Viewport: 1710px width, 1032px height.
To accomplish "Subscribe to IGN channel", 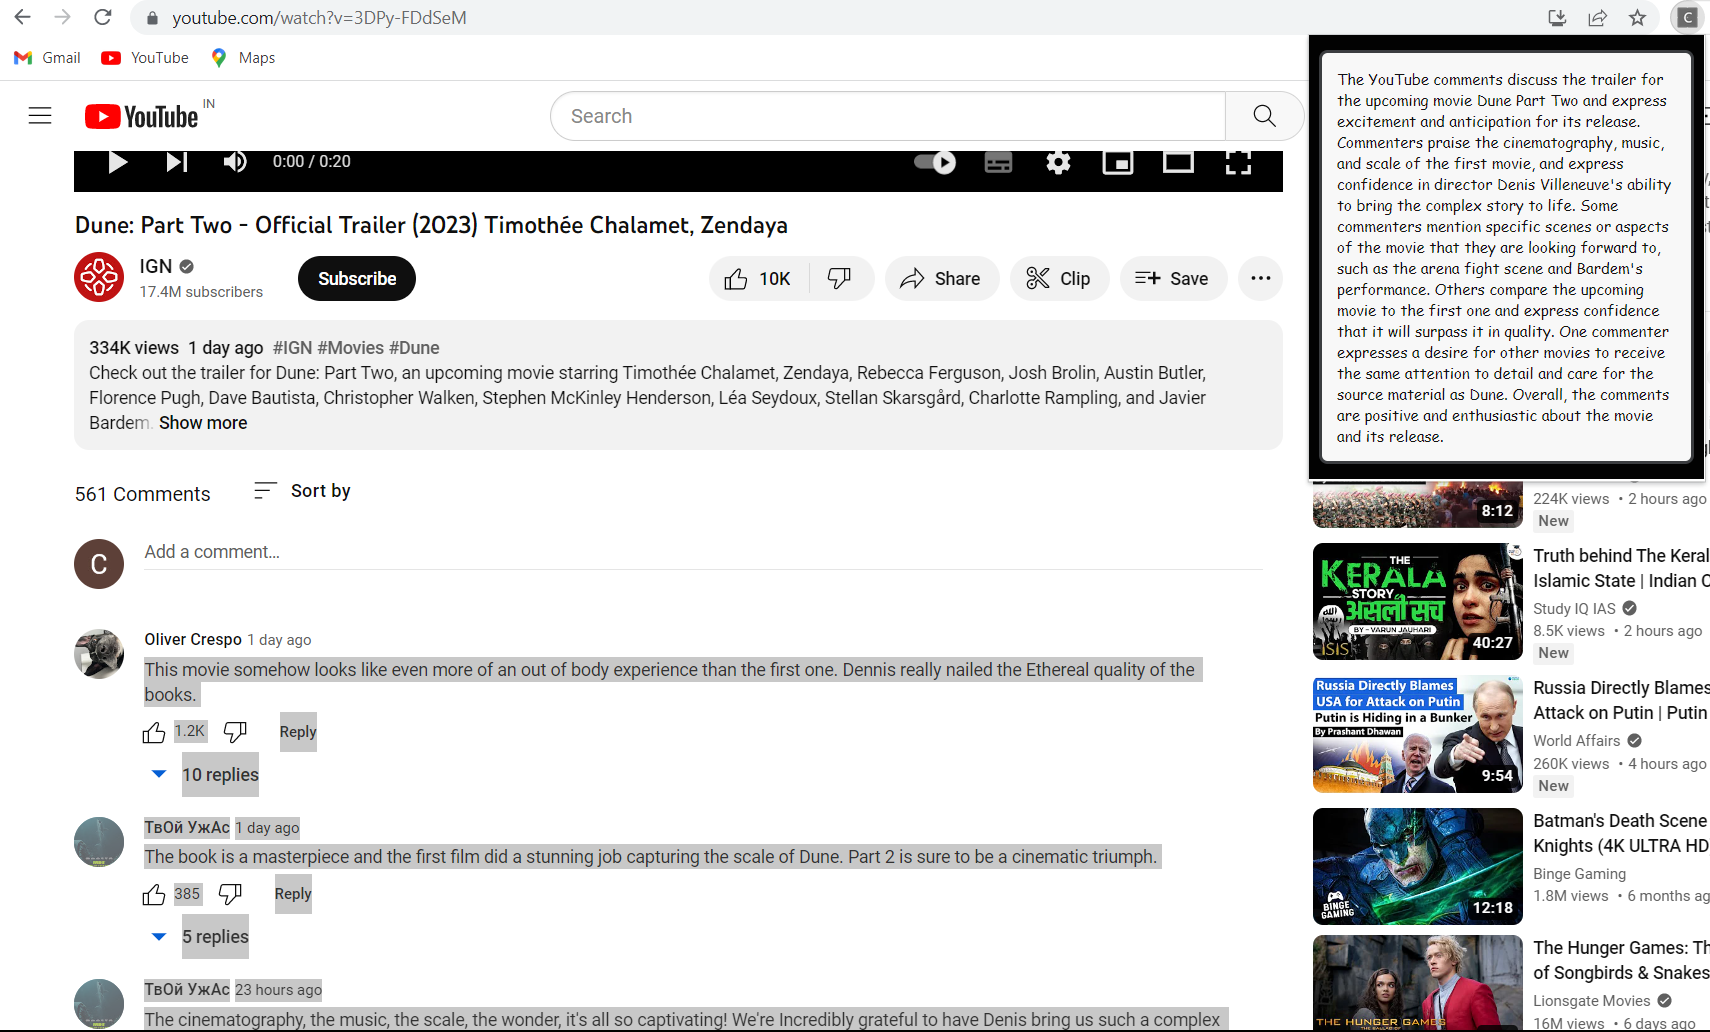I will [x=357, y=279].
